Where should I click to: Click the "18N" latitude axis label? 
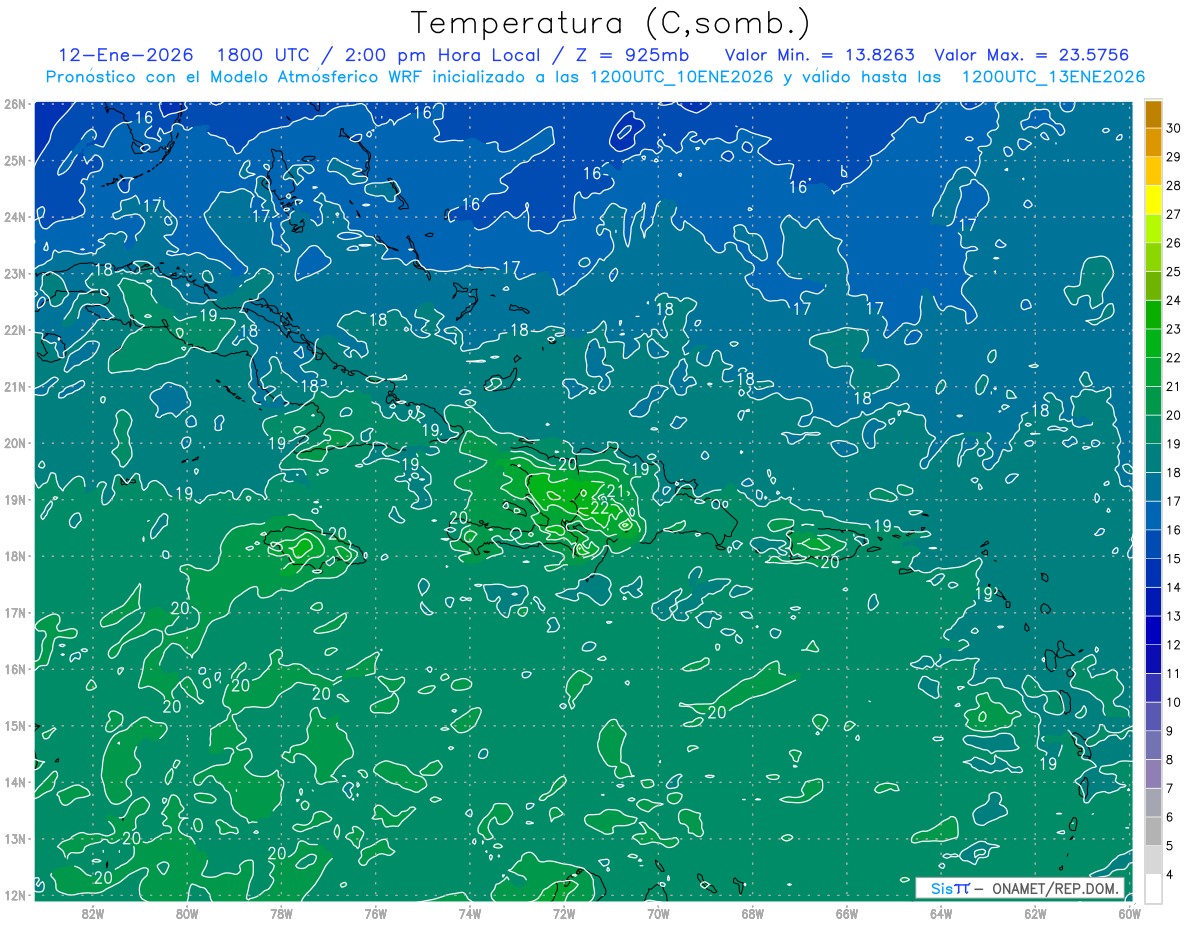pos(15,556)
